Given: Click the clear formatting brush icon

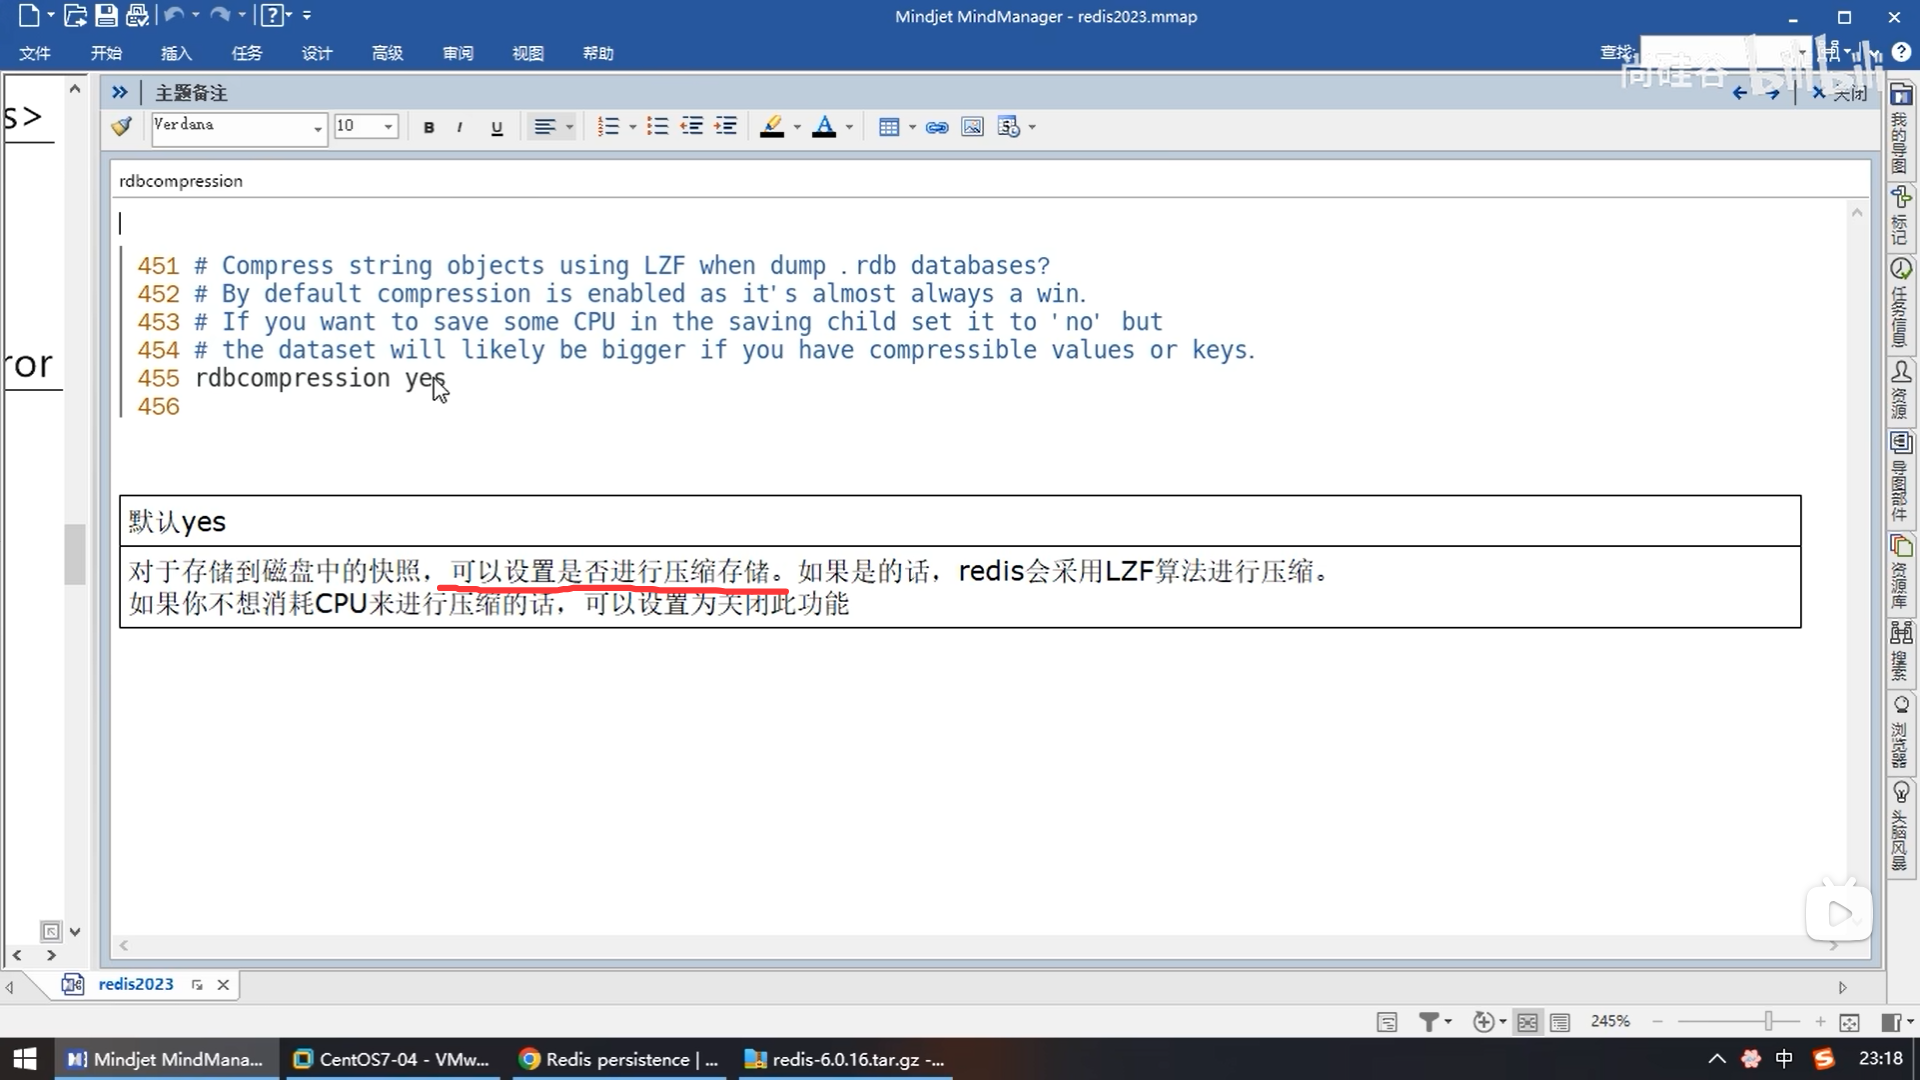Looking at the screenshot, I should [122, 127].
